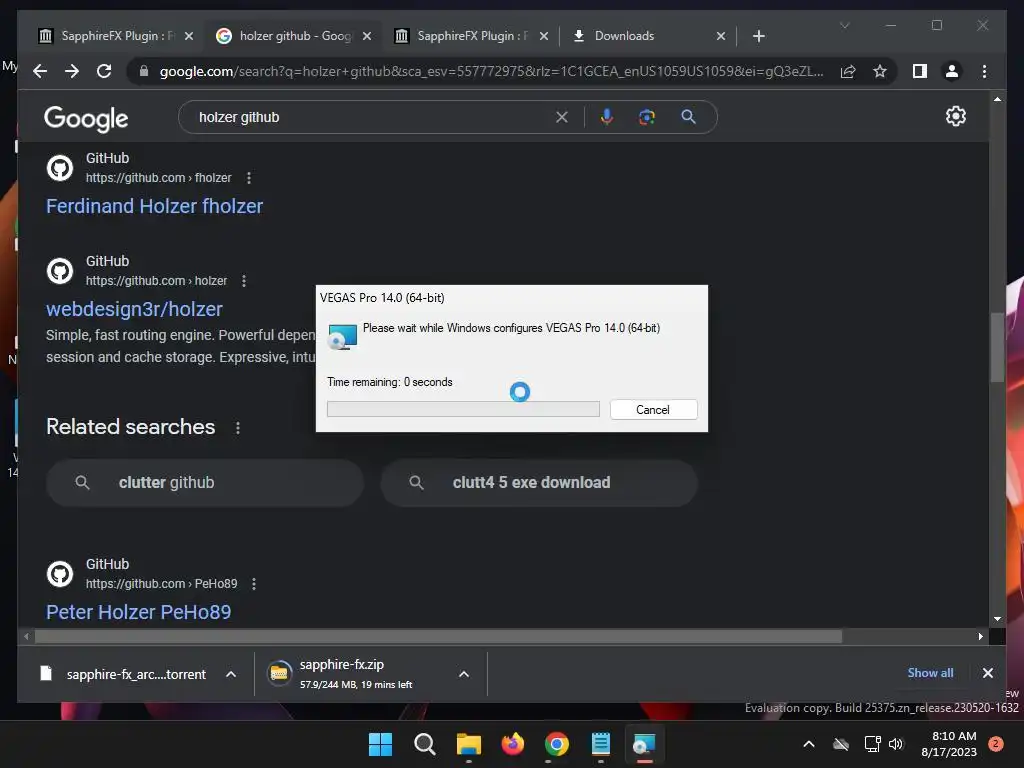Click the vertical page scrollbar thumb
Screen dimensions: 1024x768
[x=997, y=347]
